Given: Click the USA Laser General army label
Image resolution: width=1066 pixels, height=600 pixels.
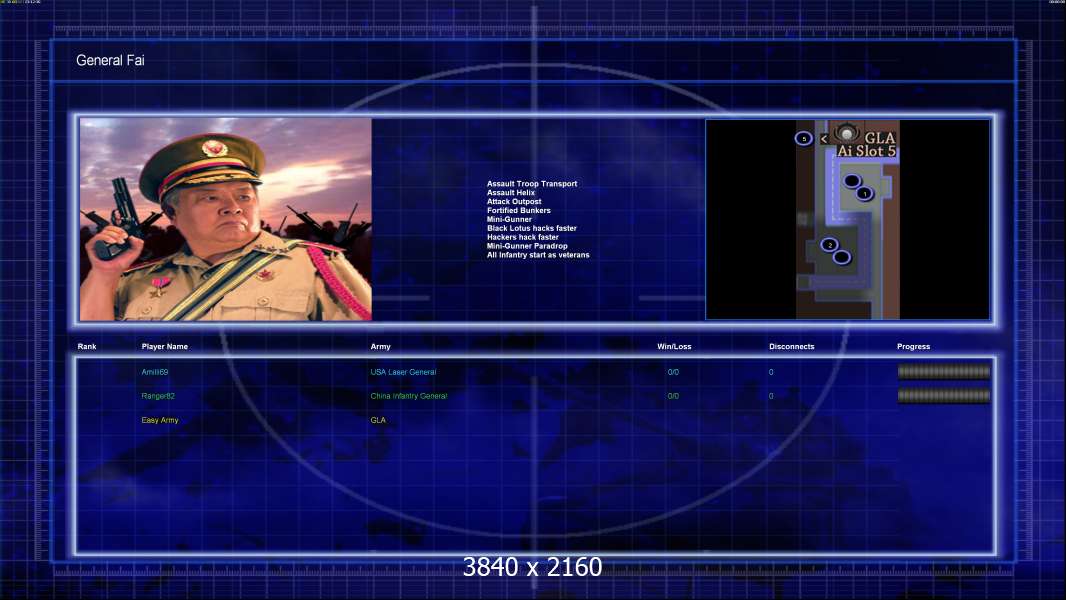Looking at the screenshot, I should [403, 372].
